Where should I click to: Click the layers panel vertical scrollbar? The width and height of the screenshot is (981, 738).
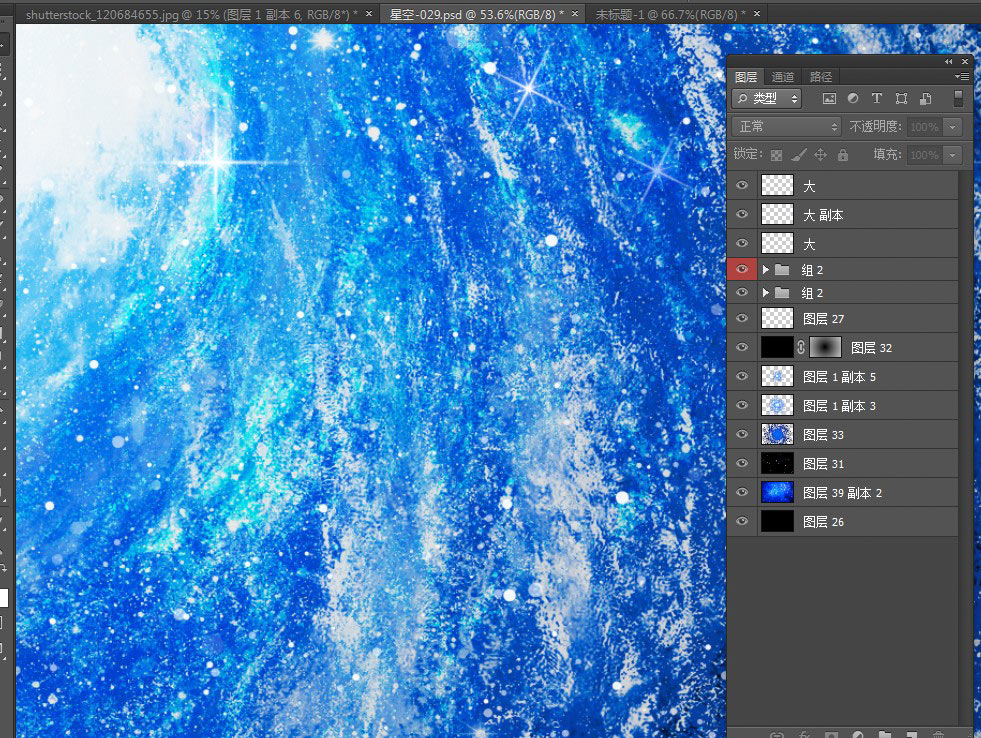click(964, 448)
